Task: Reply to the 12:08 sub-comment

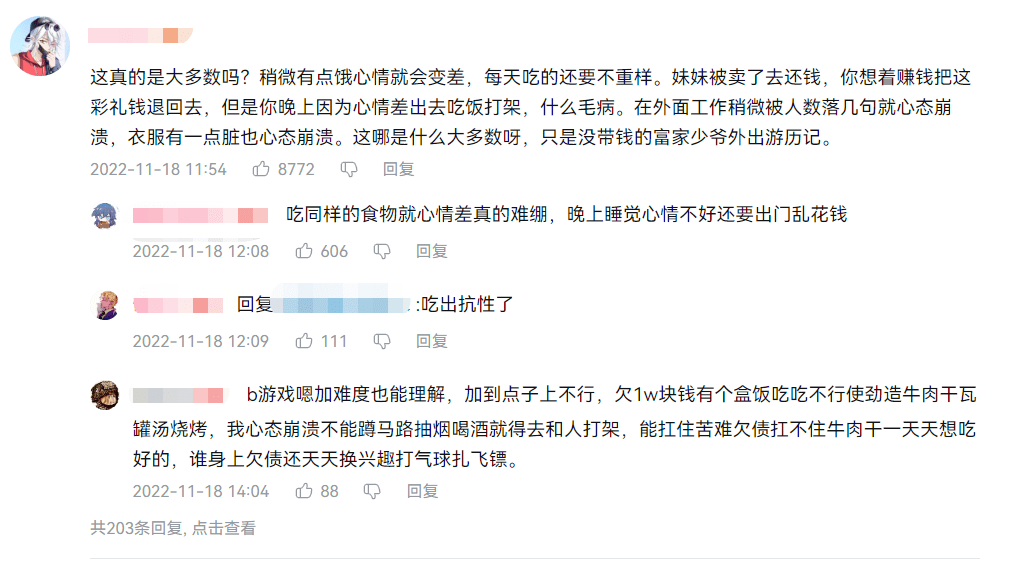Action: tap(432, 251)
